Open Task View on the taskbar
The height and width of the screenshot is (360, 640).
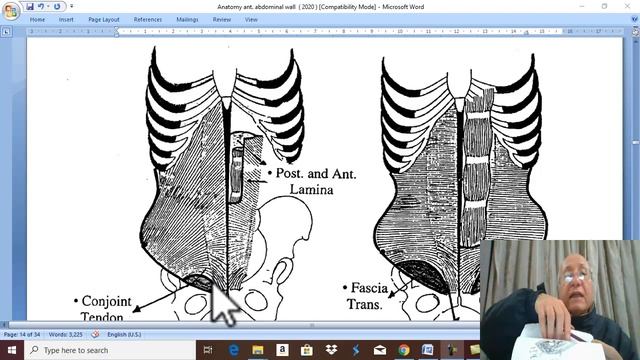click(208, 350)
